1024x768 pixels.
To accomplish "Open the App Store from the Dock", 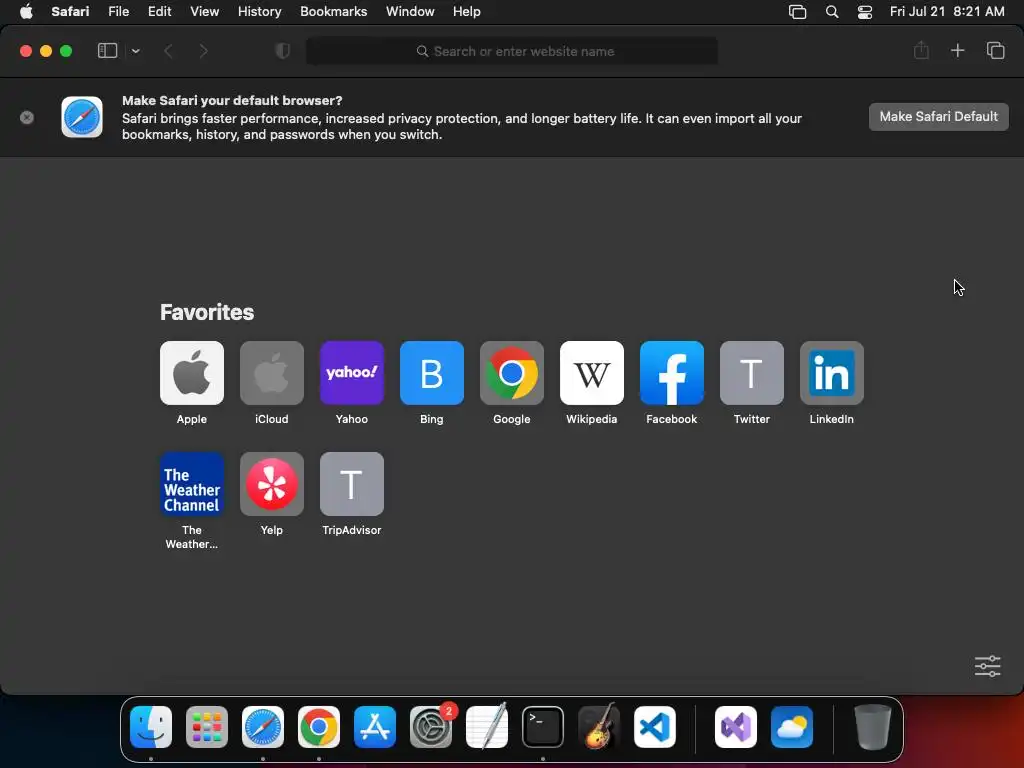I will click(x=375, y=727).
